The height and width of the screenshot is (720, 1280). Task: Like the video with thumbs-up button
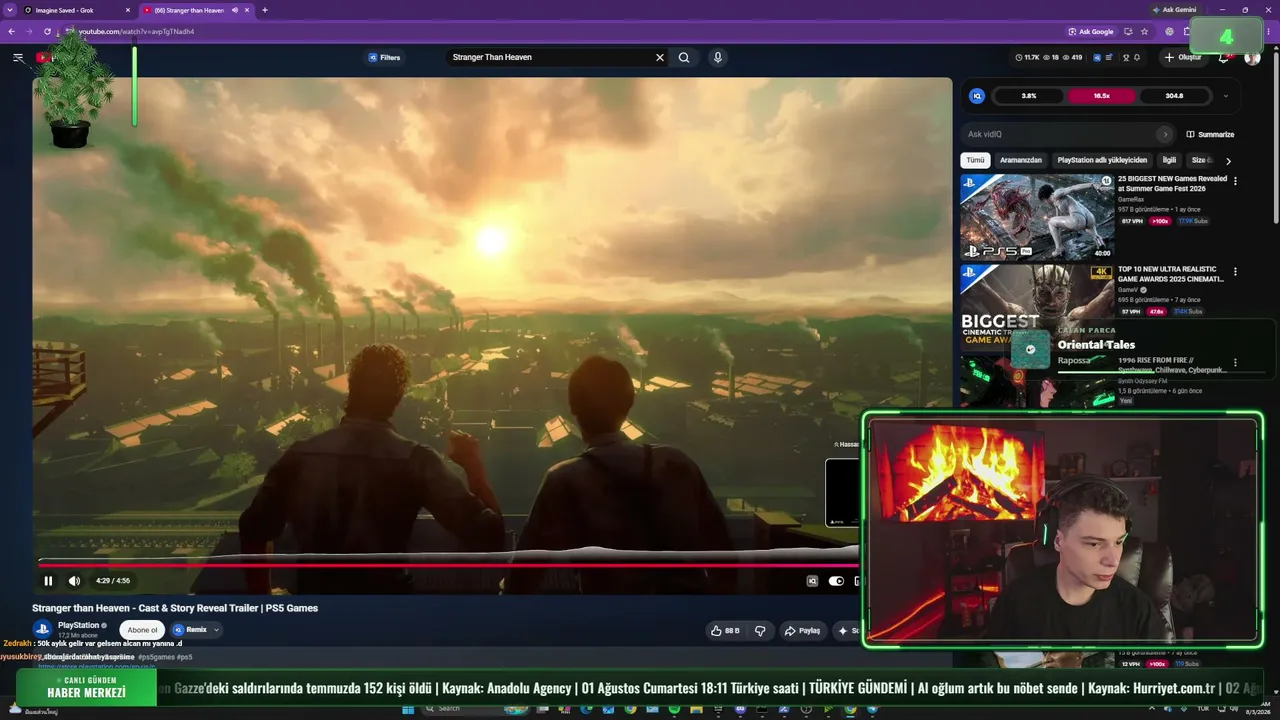[725, 631]
